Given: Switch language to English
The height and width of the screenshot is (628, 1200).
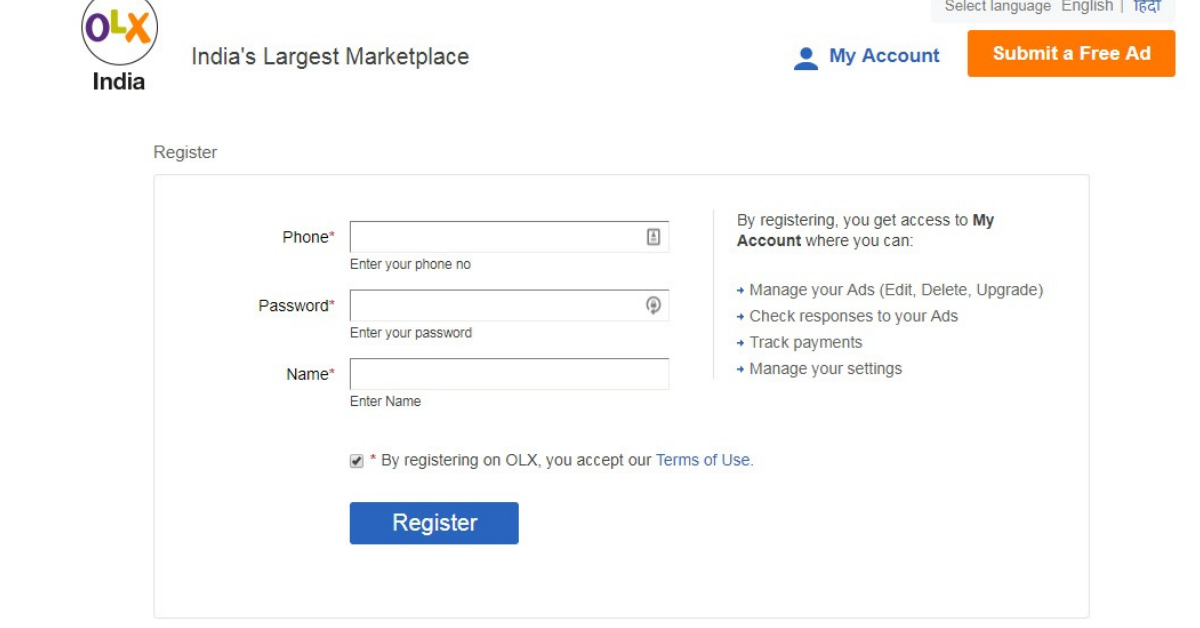Looking at the screenshot, I should pos(1087,7).
